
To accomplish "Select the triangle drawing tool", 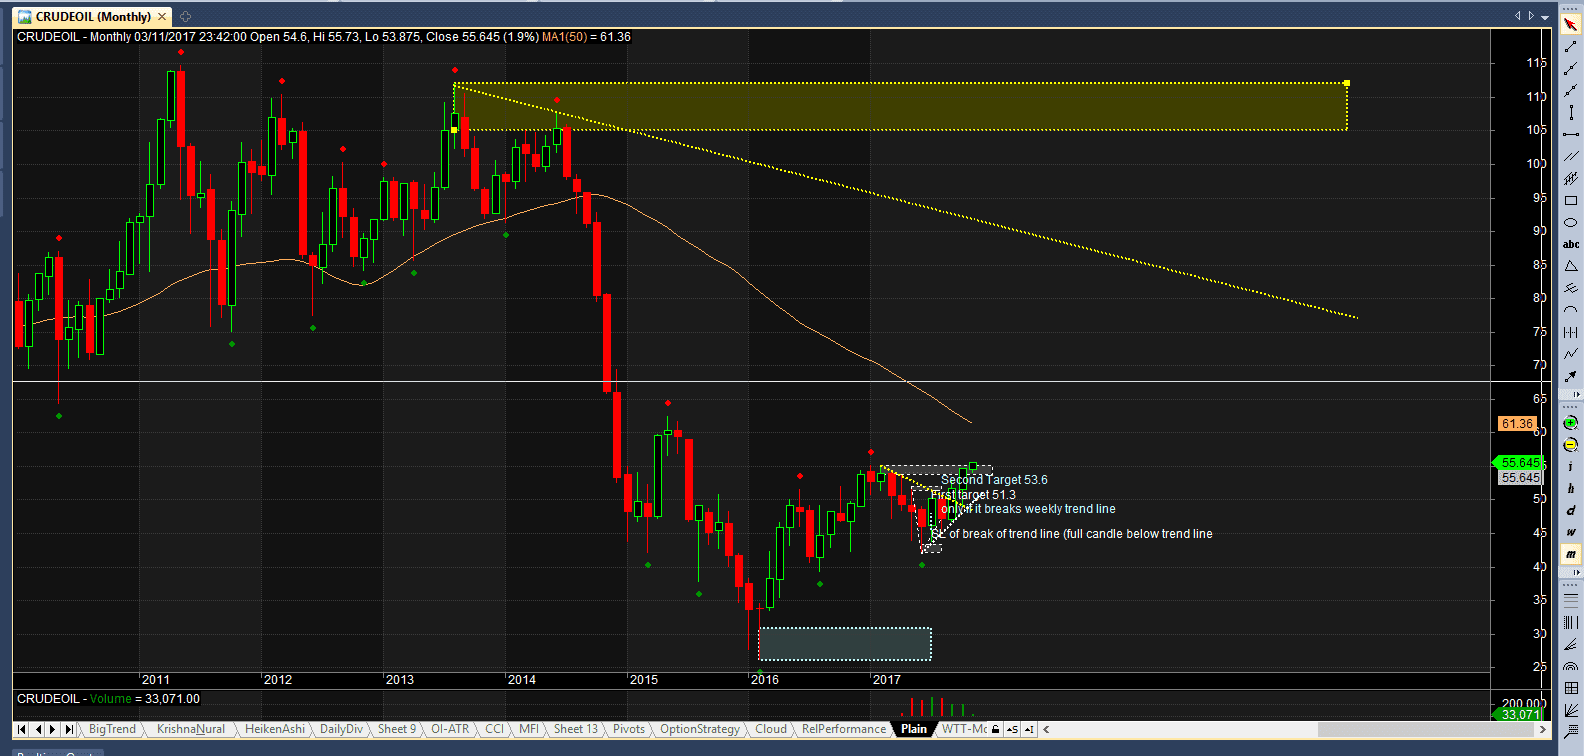I will tap(1570, 266).
